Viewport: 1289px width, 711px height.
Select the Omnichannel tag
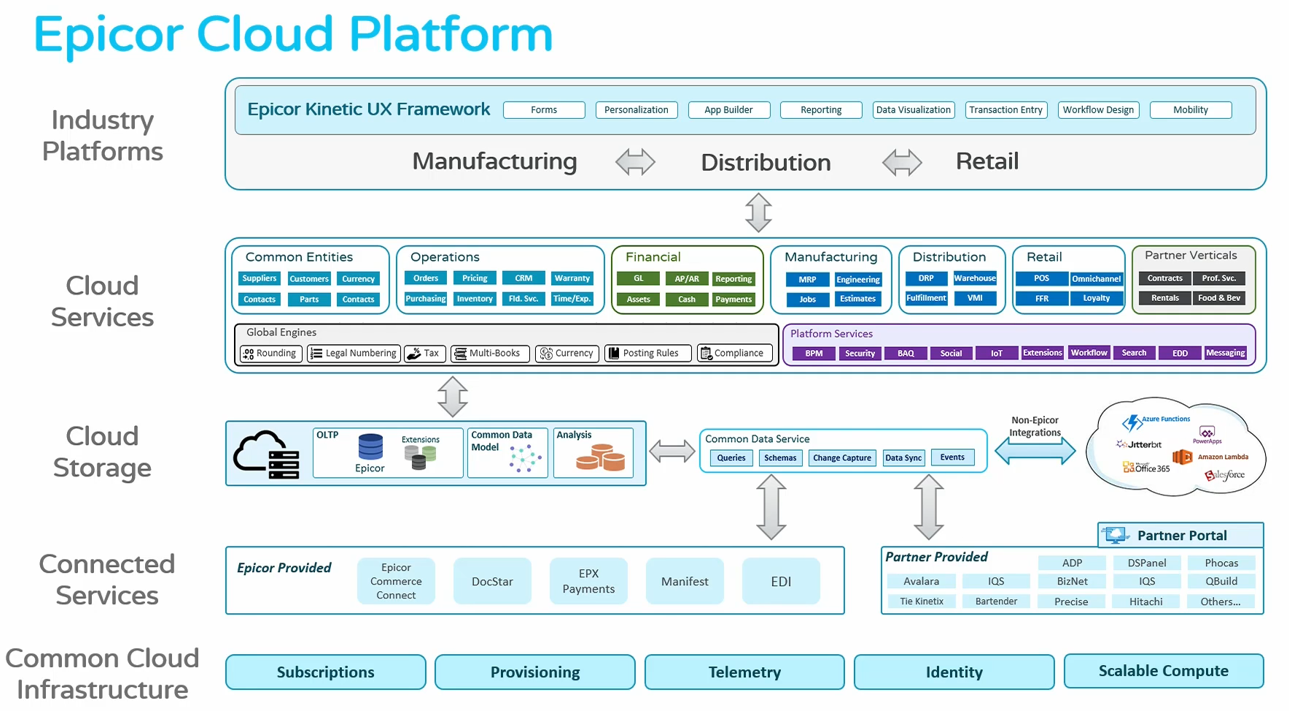[1096, 279]
